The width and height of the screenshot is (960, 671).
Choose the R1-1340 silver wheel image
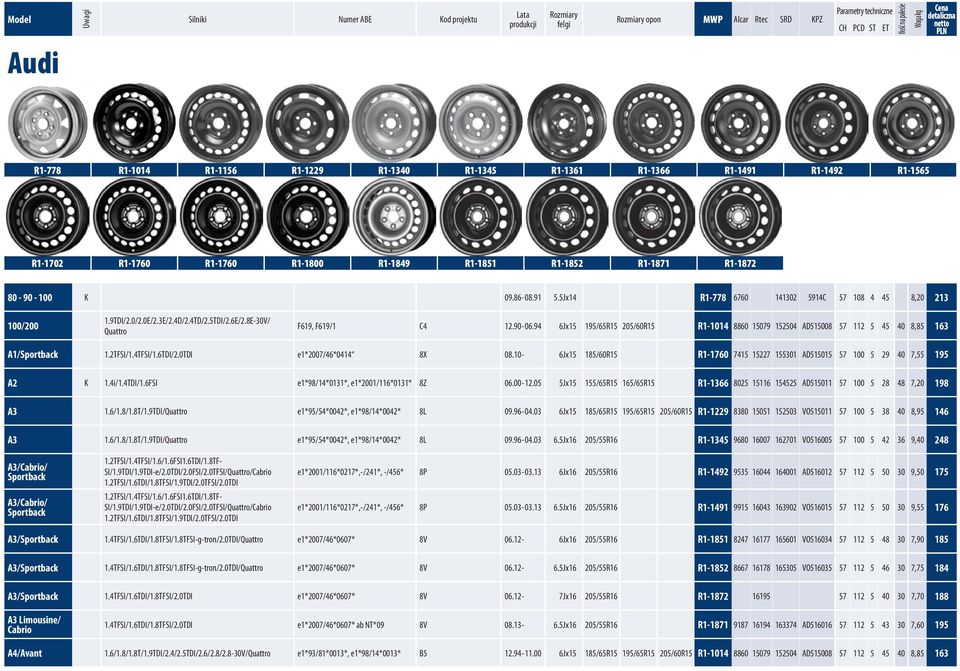[x=394, y=123]
